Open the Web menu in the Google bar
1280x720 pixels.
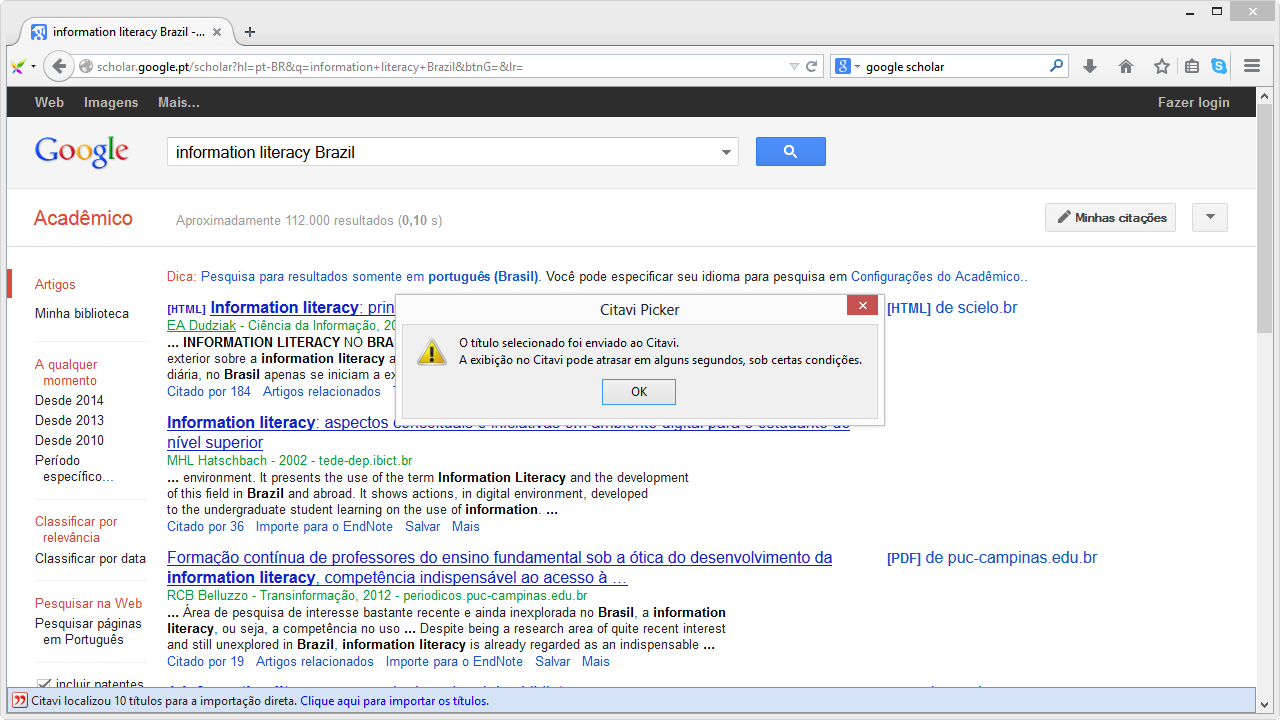(x=49, y=102)
